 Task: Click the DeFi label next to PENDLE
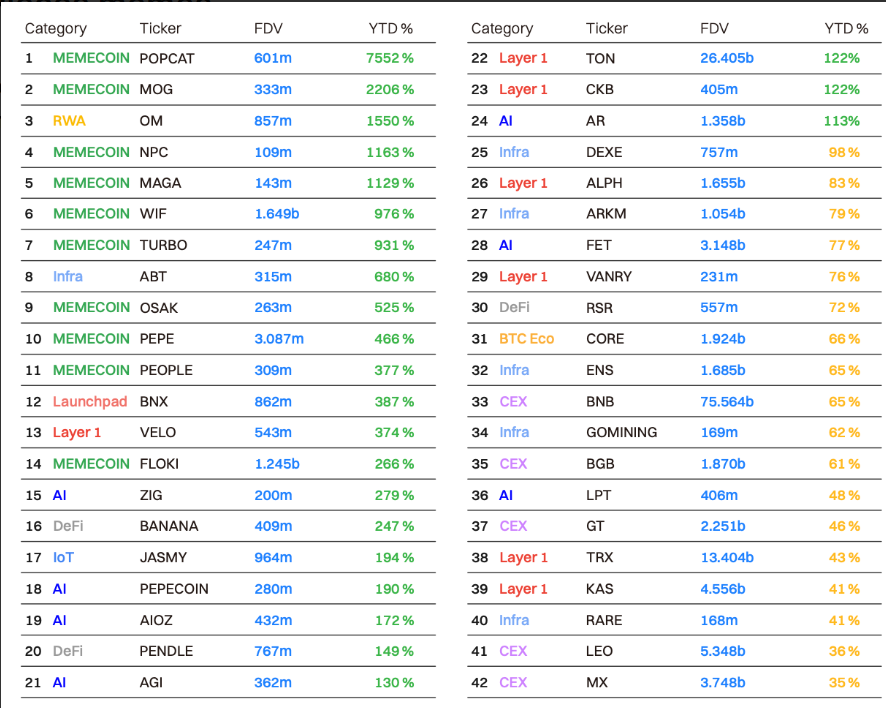[69, 651]
